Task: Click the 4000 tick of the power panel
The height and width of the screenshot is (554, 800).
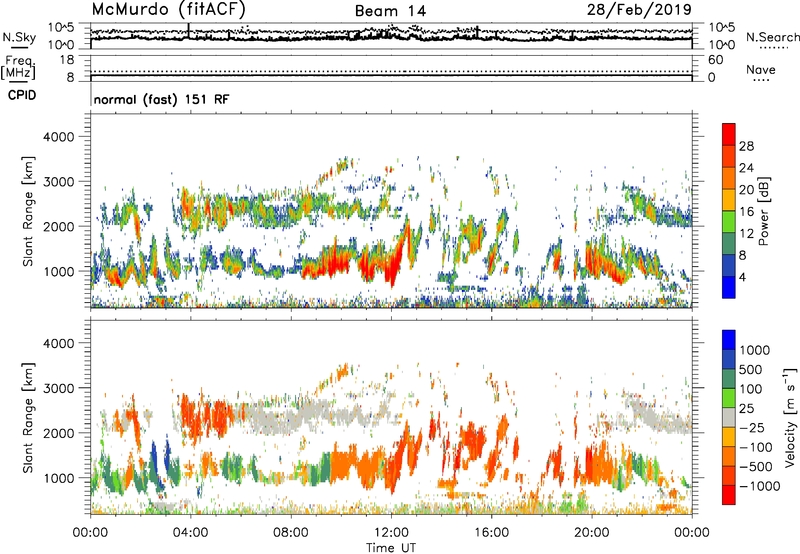Action: pos(59,137)
